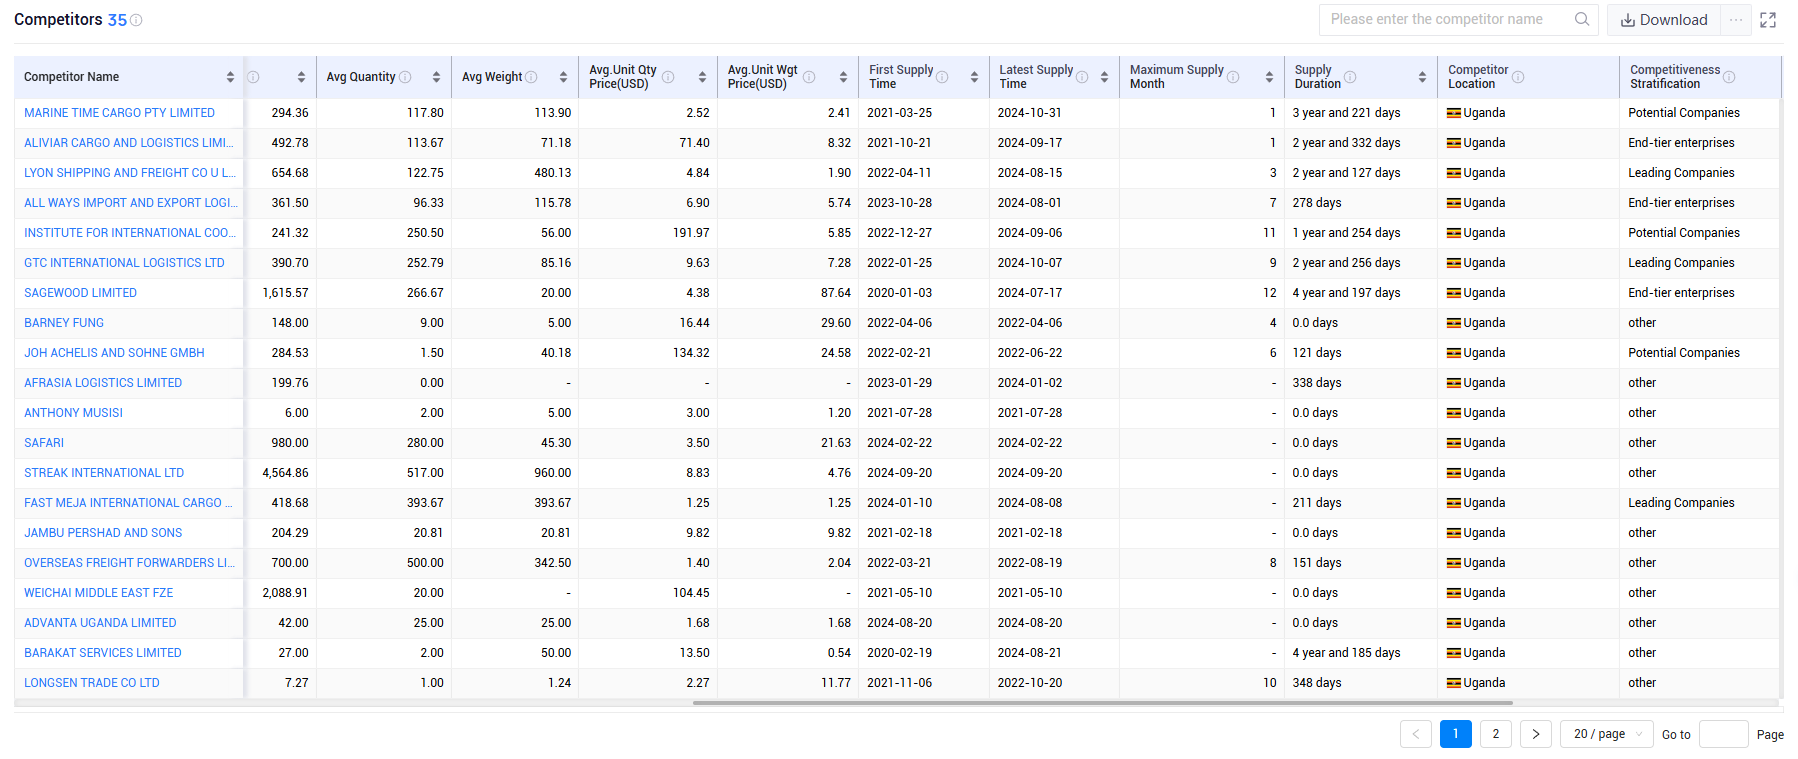Open LYON SHIPPING AND FREIGHT link
Image resolution: width=1798 pixels, height=759 pixels.
tap(130, 173)
